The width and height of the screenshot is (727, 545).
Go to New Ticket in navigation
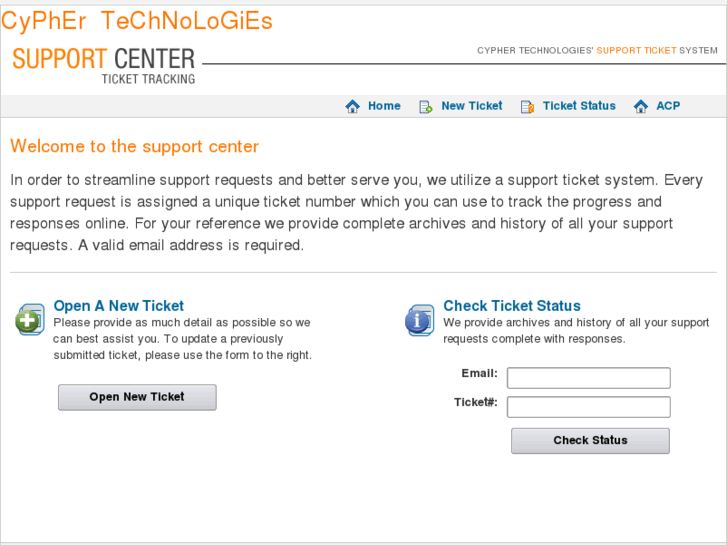tap(472, 106)
